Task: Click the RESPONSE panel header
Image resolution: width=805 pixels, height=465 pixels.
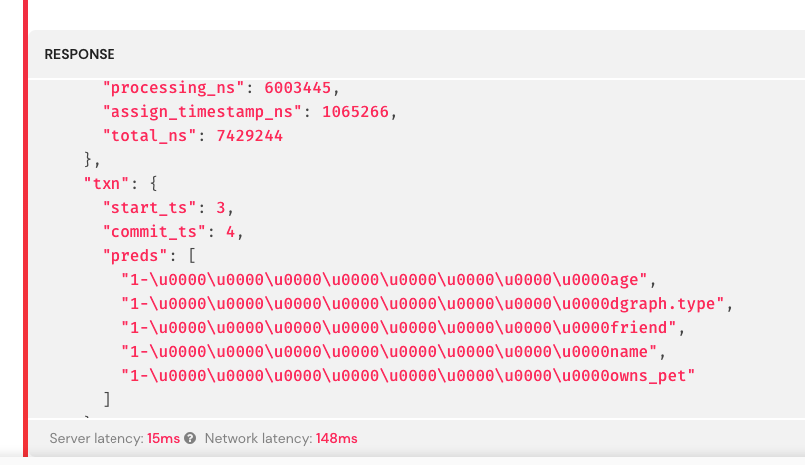Action: (80, 54)
